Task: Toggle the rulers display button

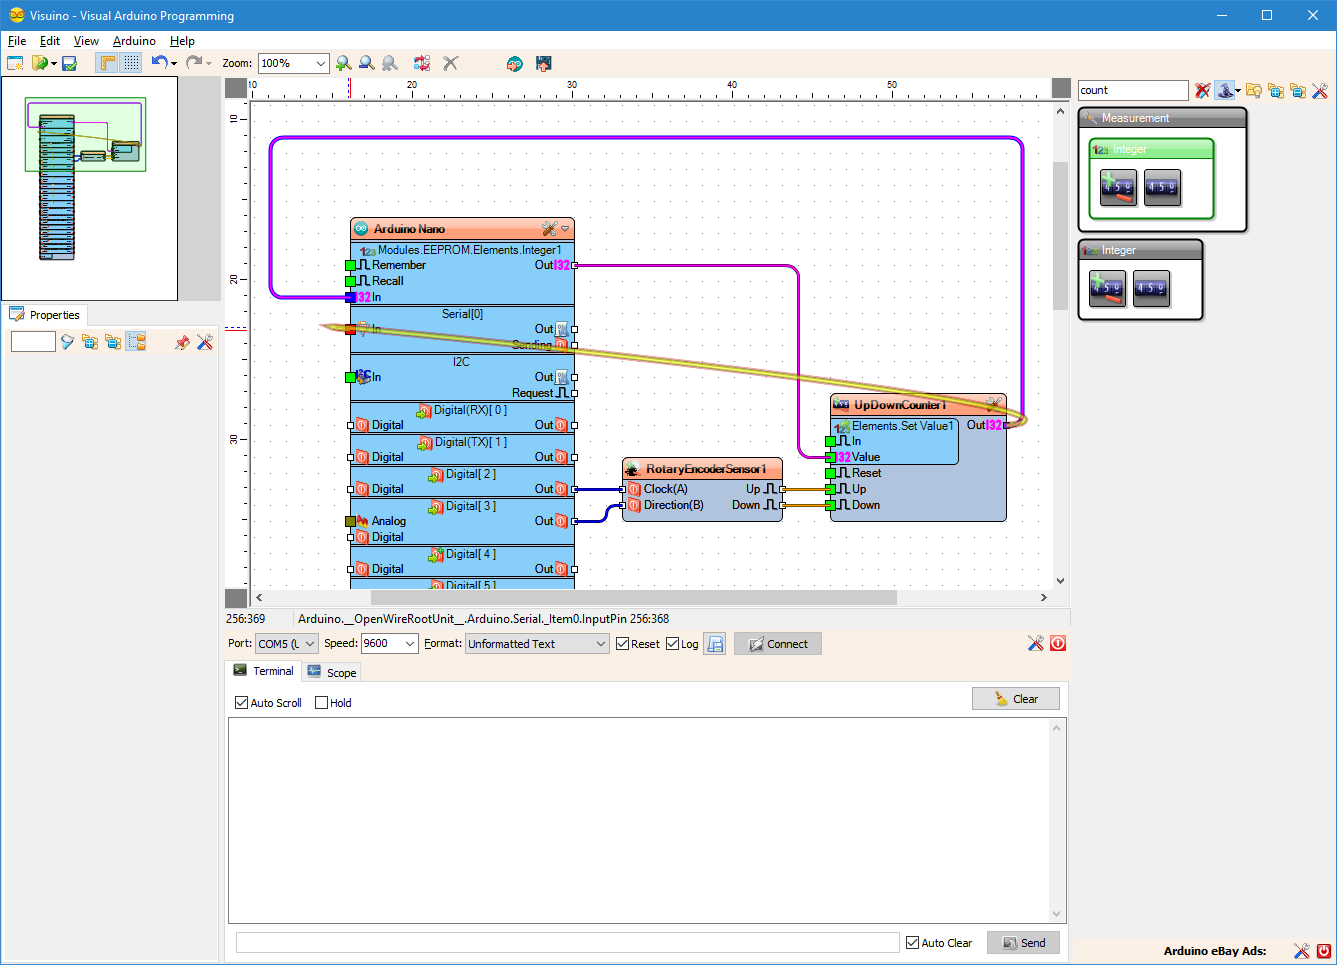Action: tap(107, 63)
